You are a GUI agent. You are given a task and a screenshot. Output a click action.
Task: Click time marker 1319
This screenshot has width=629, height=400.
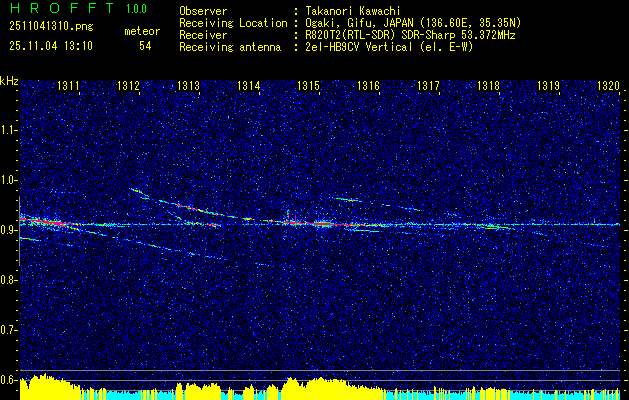pyautogui.click(x=548, y=85)
